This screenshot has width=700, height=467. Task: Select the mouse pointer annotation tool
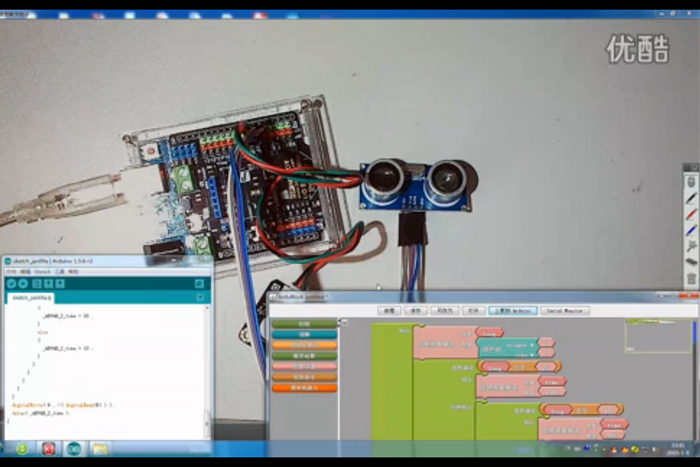(691, 182)
